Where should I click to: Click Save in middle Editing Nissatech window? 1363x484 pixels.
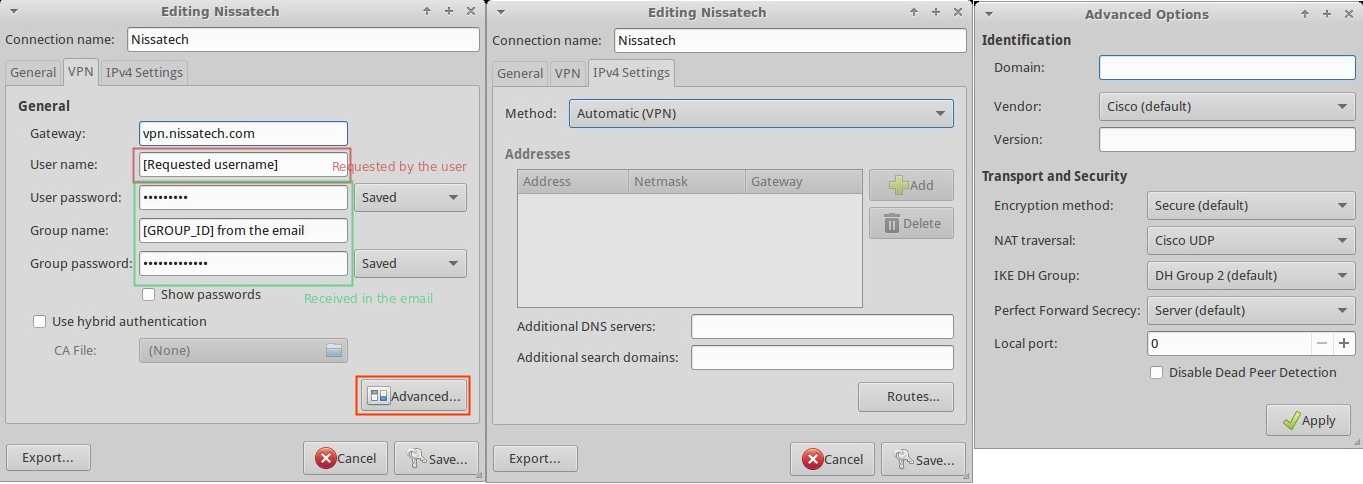[x=923, y=458]
